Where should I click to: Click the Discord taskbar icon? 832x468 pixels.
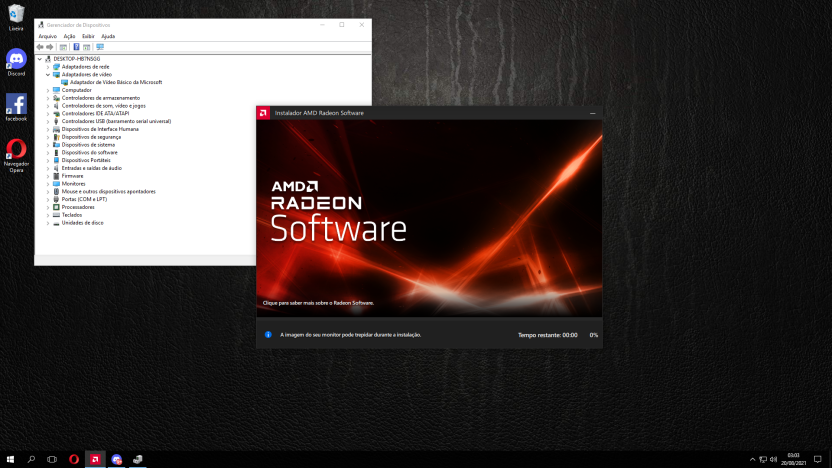[x=117, y=460]
